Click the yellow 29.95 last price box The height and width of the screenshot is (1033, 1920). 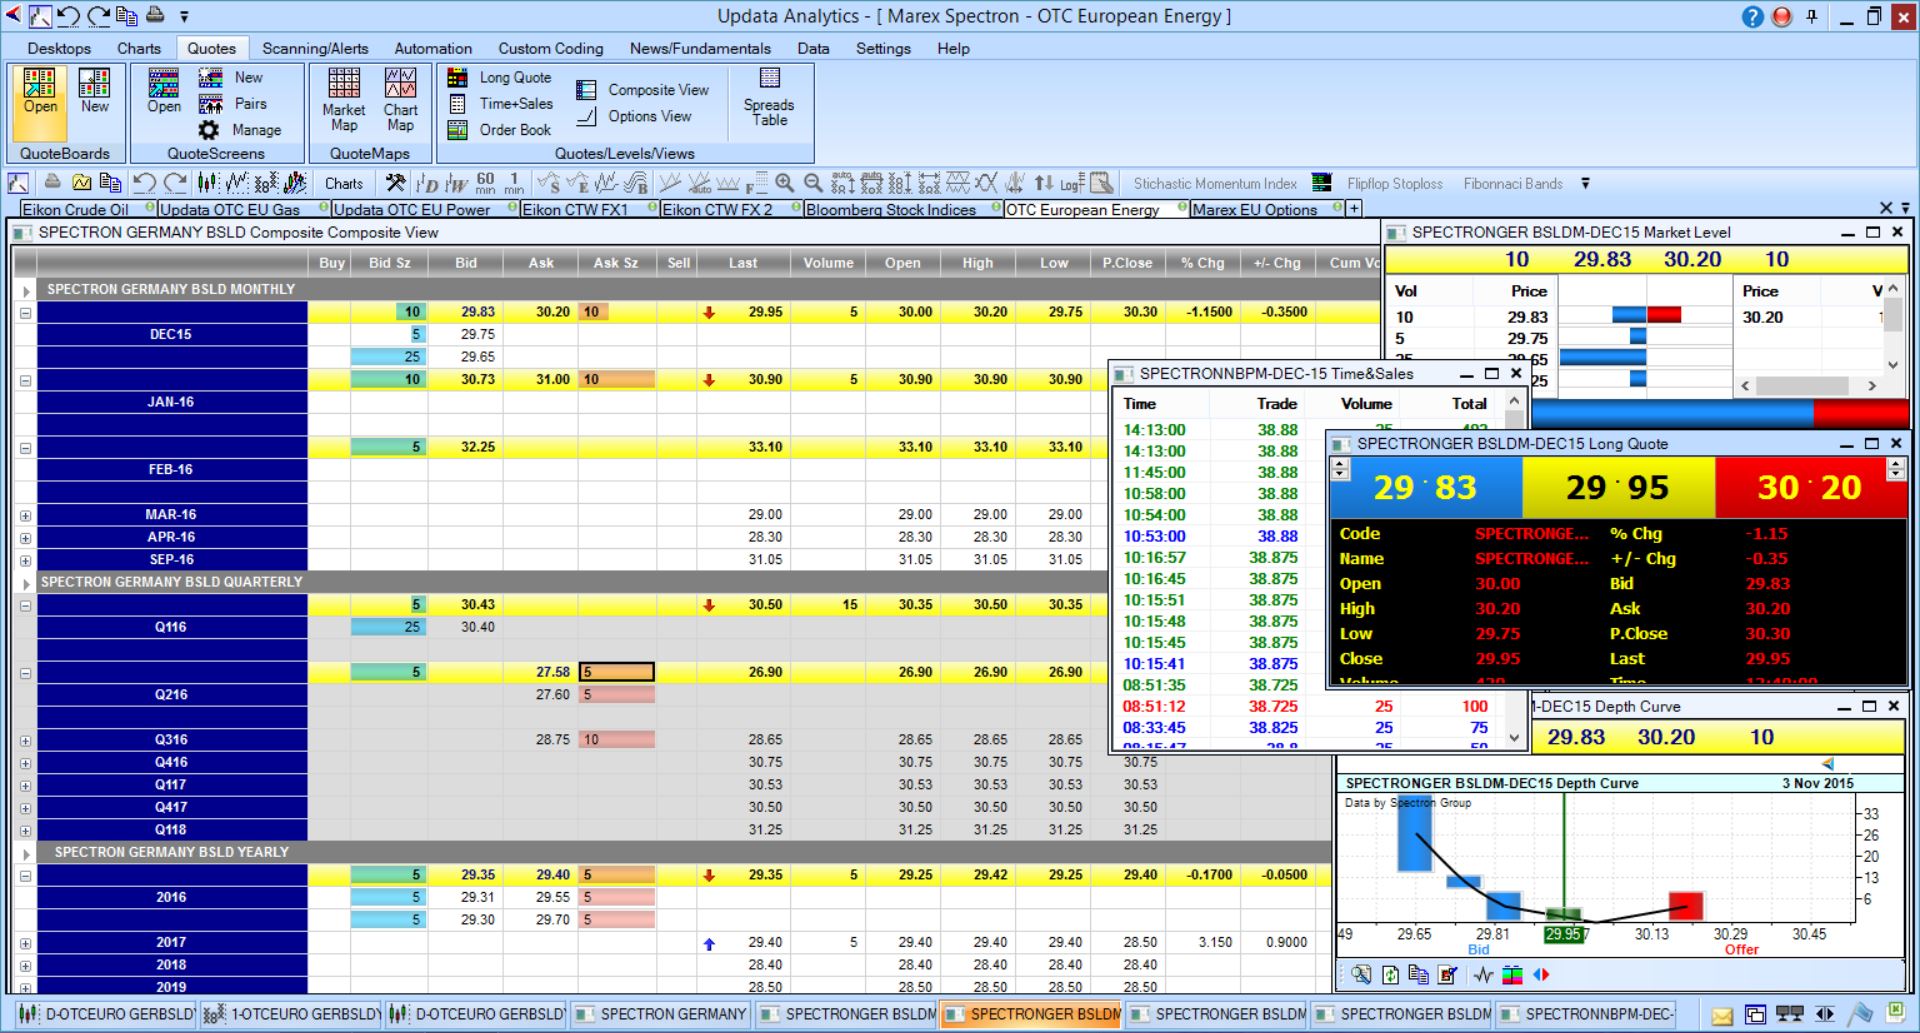pos(1618,487)
